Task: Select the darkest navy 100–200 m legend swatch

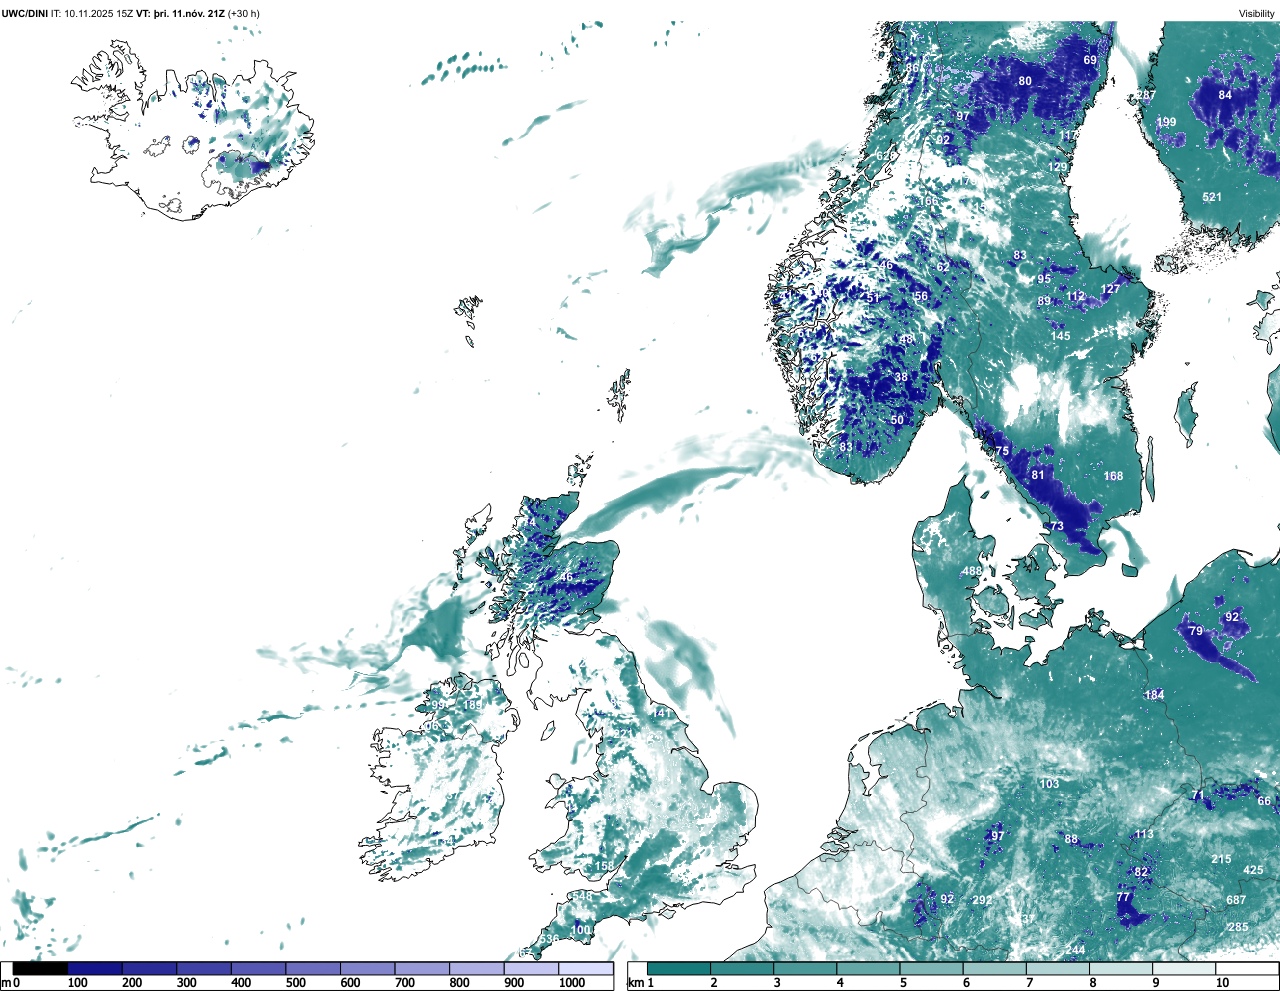Action: (x=95, y=968)
